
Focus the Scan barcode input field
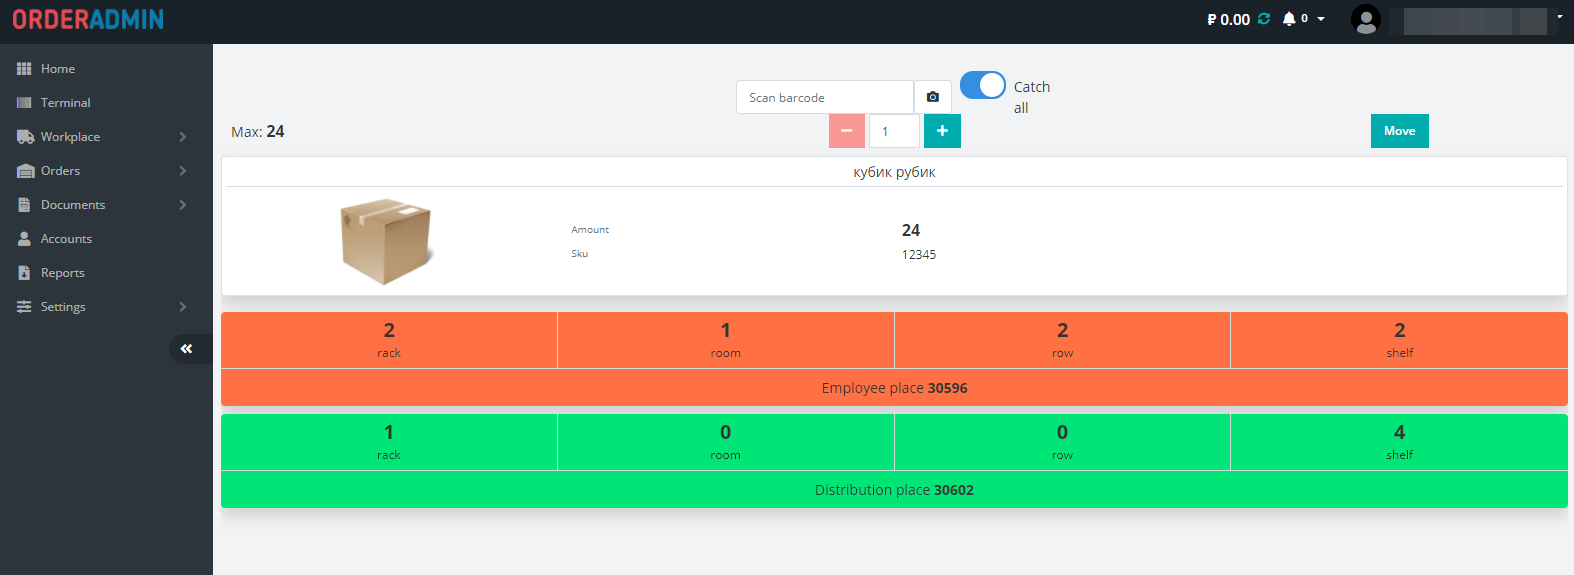tap(825, 97)
